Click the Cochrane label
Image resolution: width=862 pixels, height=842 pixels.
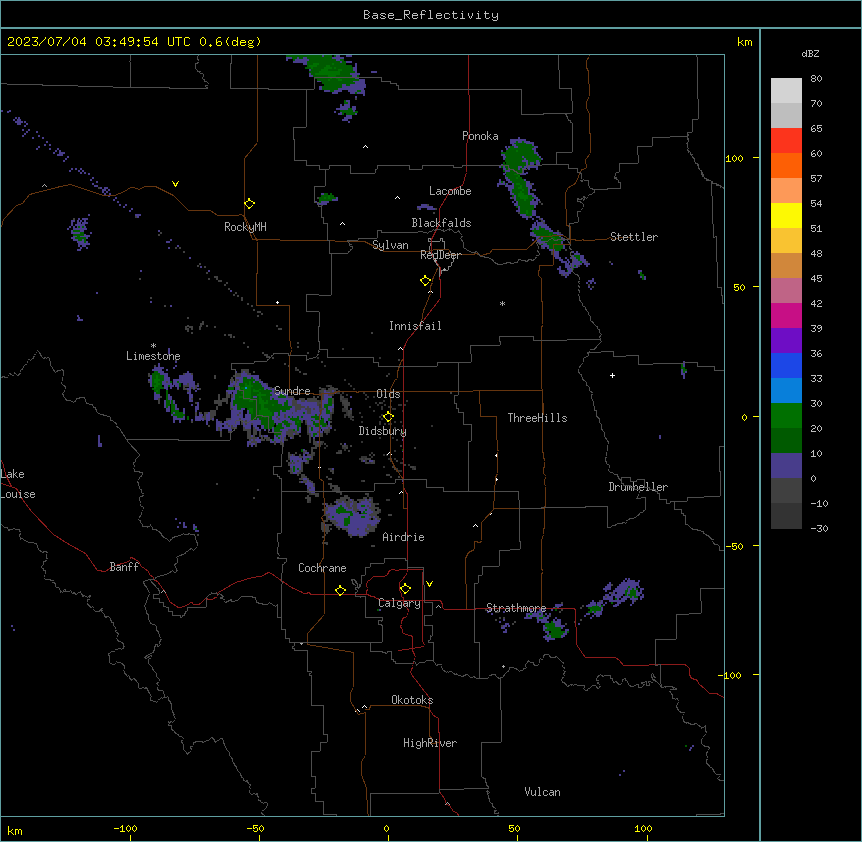coord(322,568)
